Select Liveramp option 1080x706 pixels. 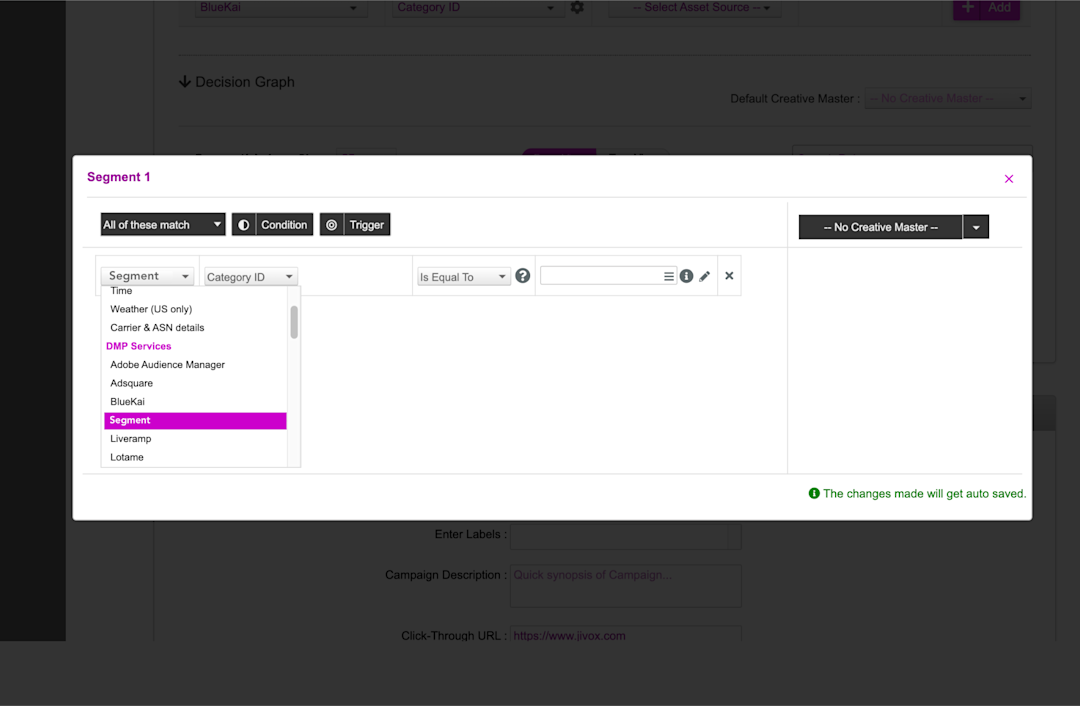click(131, 439)
